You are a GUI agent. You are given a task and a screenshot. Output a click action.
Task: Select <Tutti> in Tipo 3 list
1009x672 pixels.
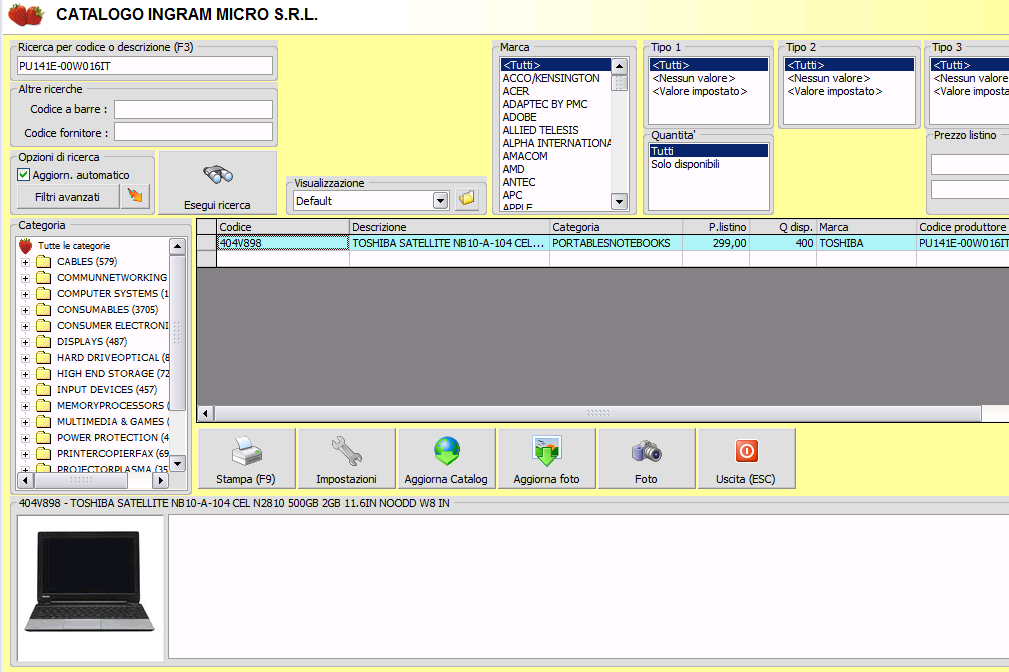(970, 65)
